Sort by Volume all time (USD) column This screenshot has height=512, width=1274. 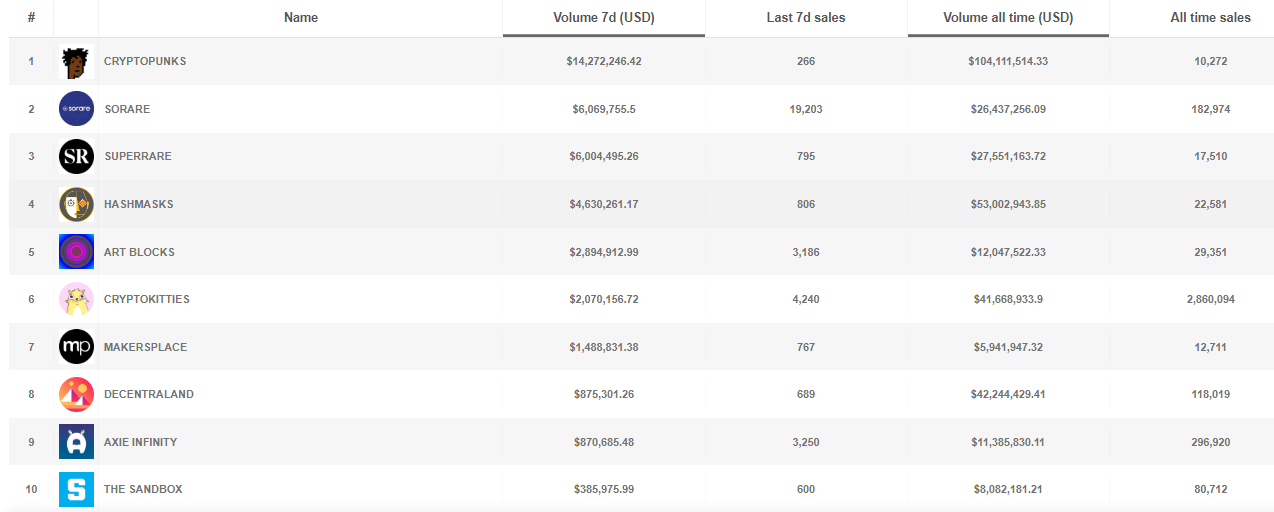[1008, 18]
